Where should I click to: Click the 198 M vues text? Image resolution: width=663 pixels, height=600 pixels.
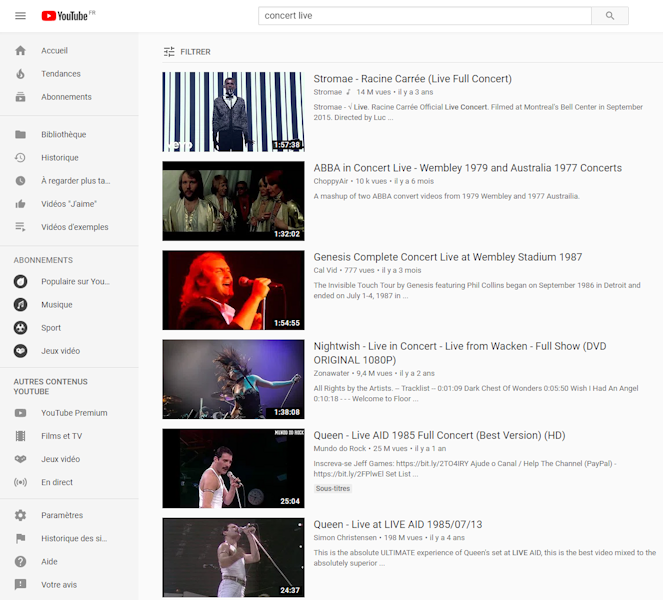(x=403, y=538)
